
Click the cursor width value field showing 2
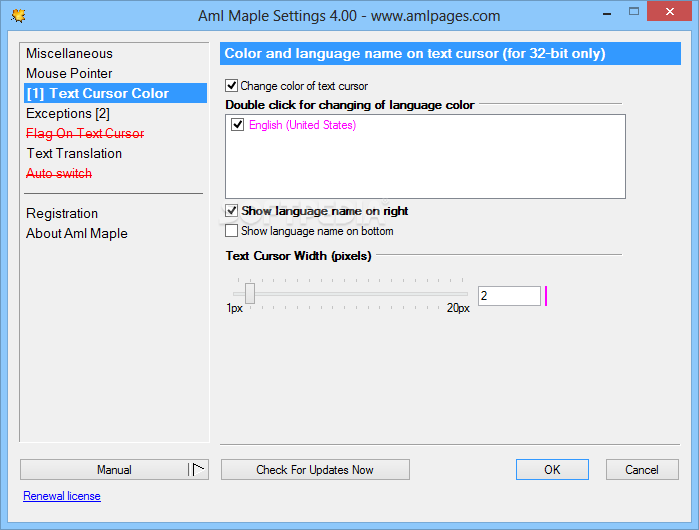pos(510,296)
